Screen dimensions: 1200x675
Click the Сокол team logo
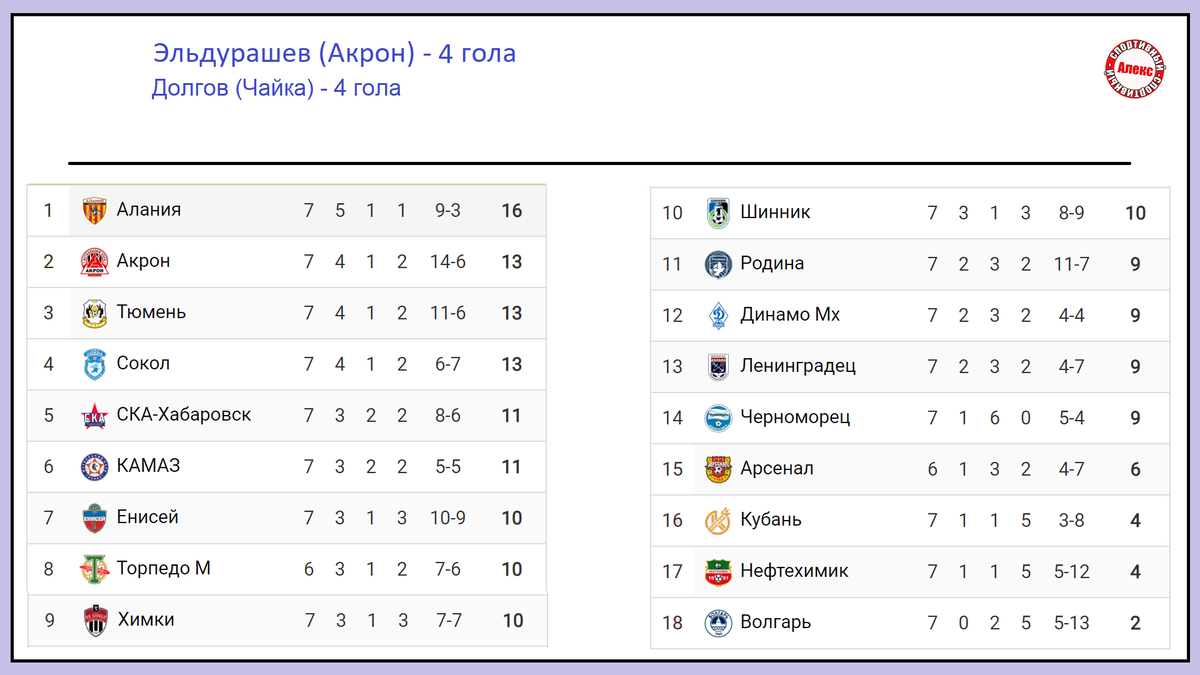pyautogui.click(x=94, y=364)
